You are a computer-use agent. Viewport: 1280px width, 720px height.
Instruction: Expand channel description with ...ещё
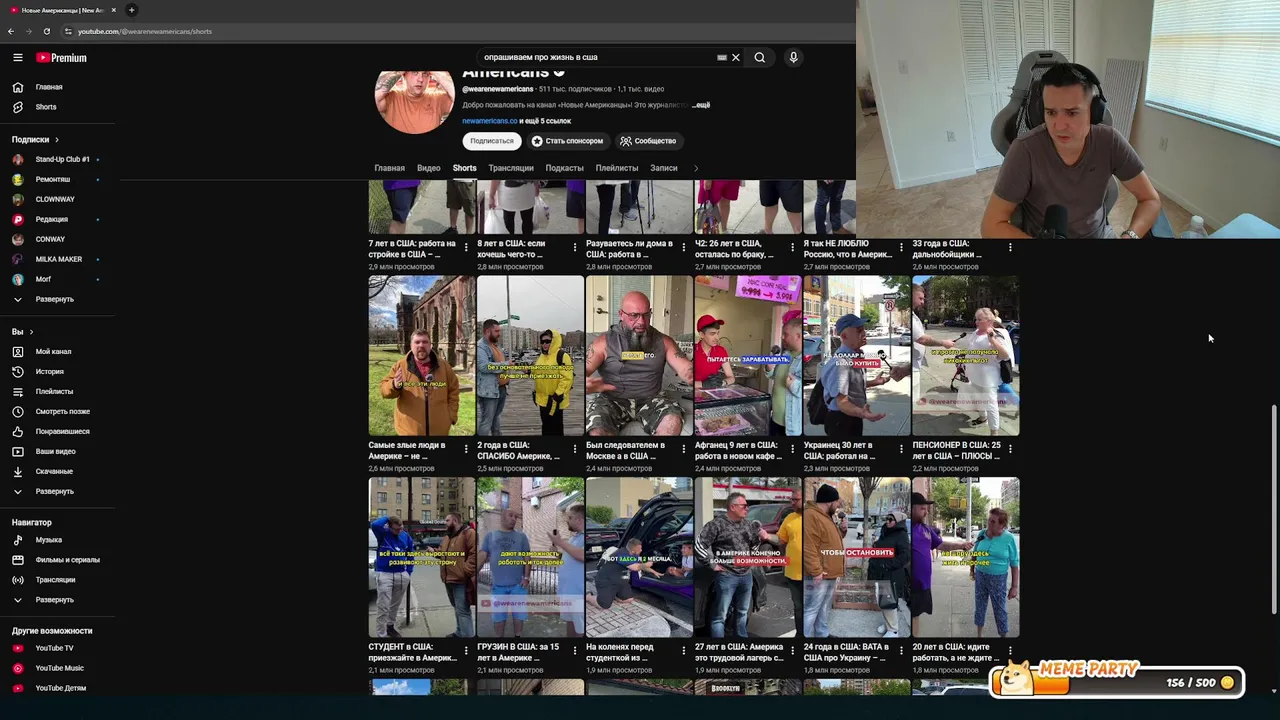701,105
